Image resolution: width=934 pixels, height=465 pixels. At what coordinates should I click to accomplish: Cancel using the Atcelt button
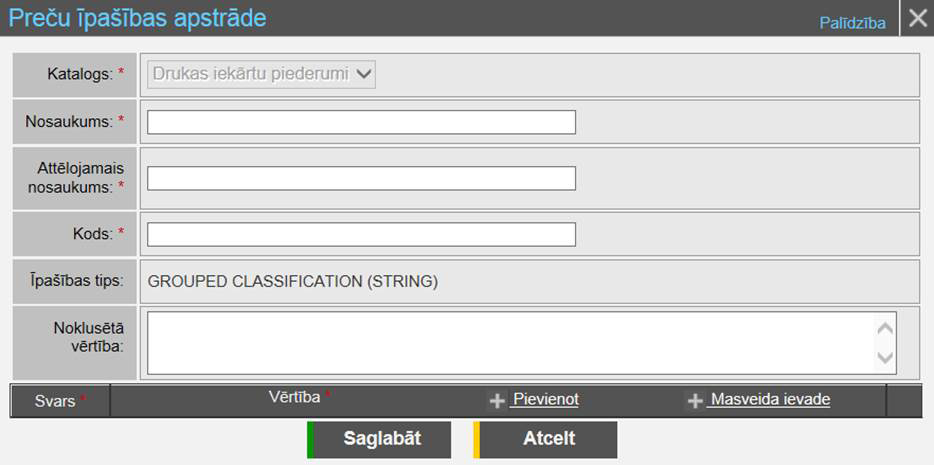(x=547, y=439)
